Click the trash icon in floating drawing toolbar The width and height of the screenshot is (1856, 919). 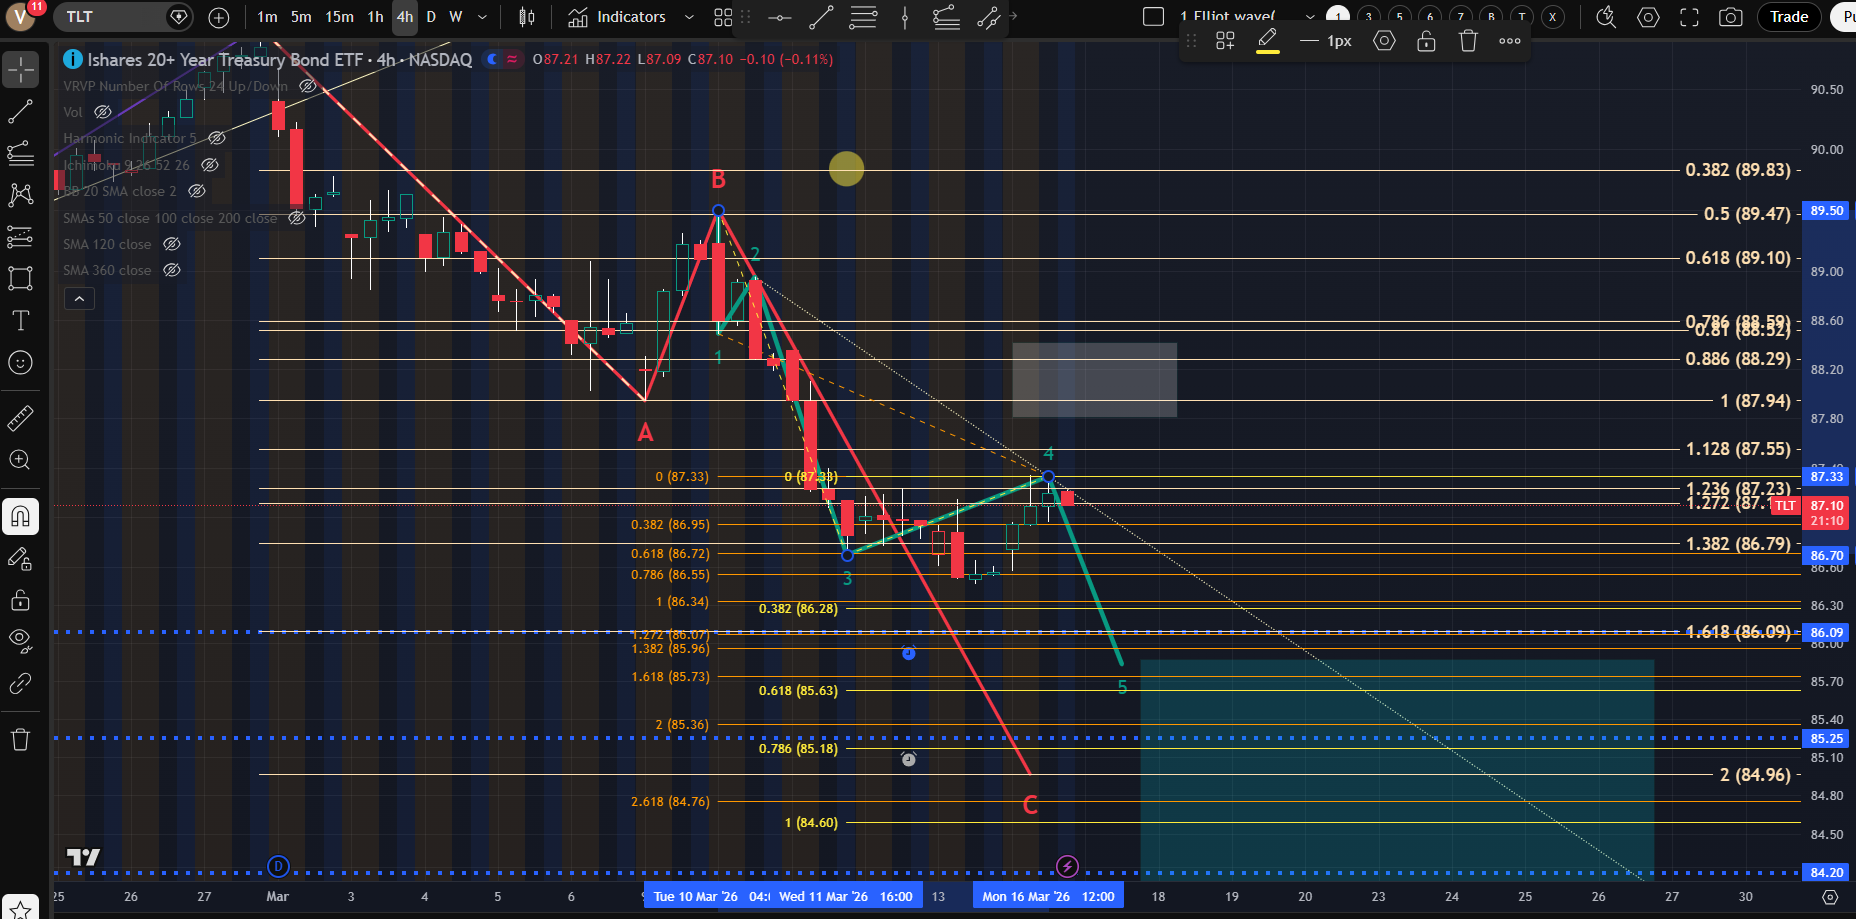1467,41
